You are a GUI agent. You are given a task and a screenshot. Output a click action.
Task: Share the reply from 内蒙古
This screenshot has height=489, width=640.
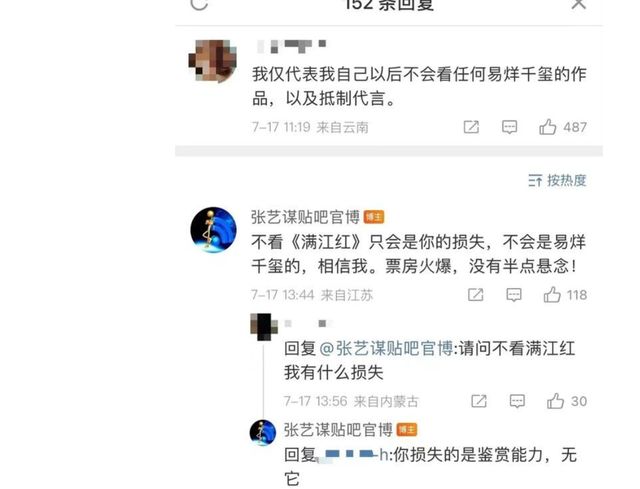coord(479,401)
